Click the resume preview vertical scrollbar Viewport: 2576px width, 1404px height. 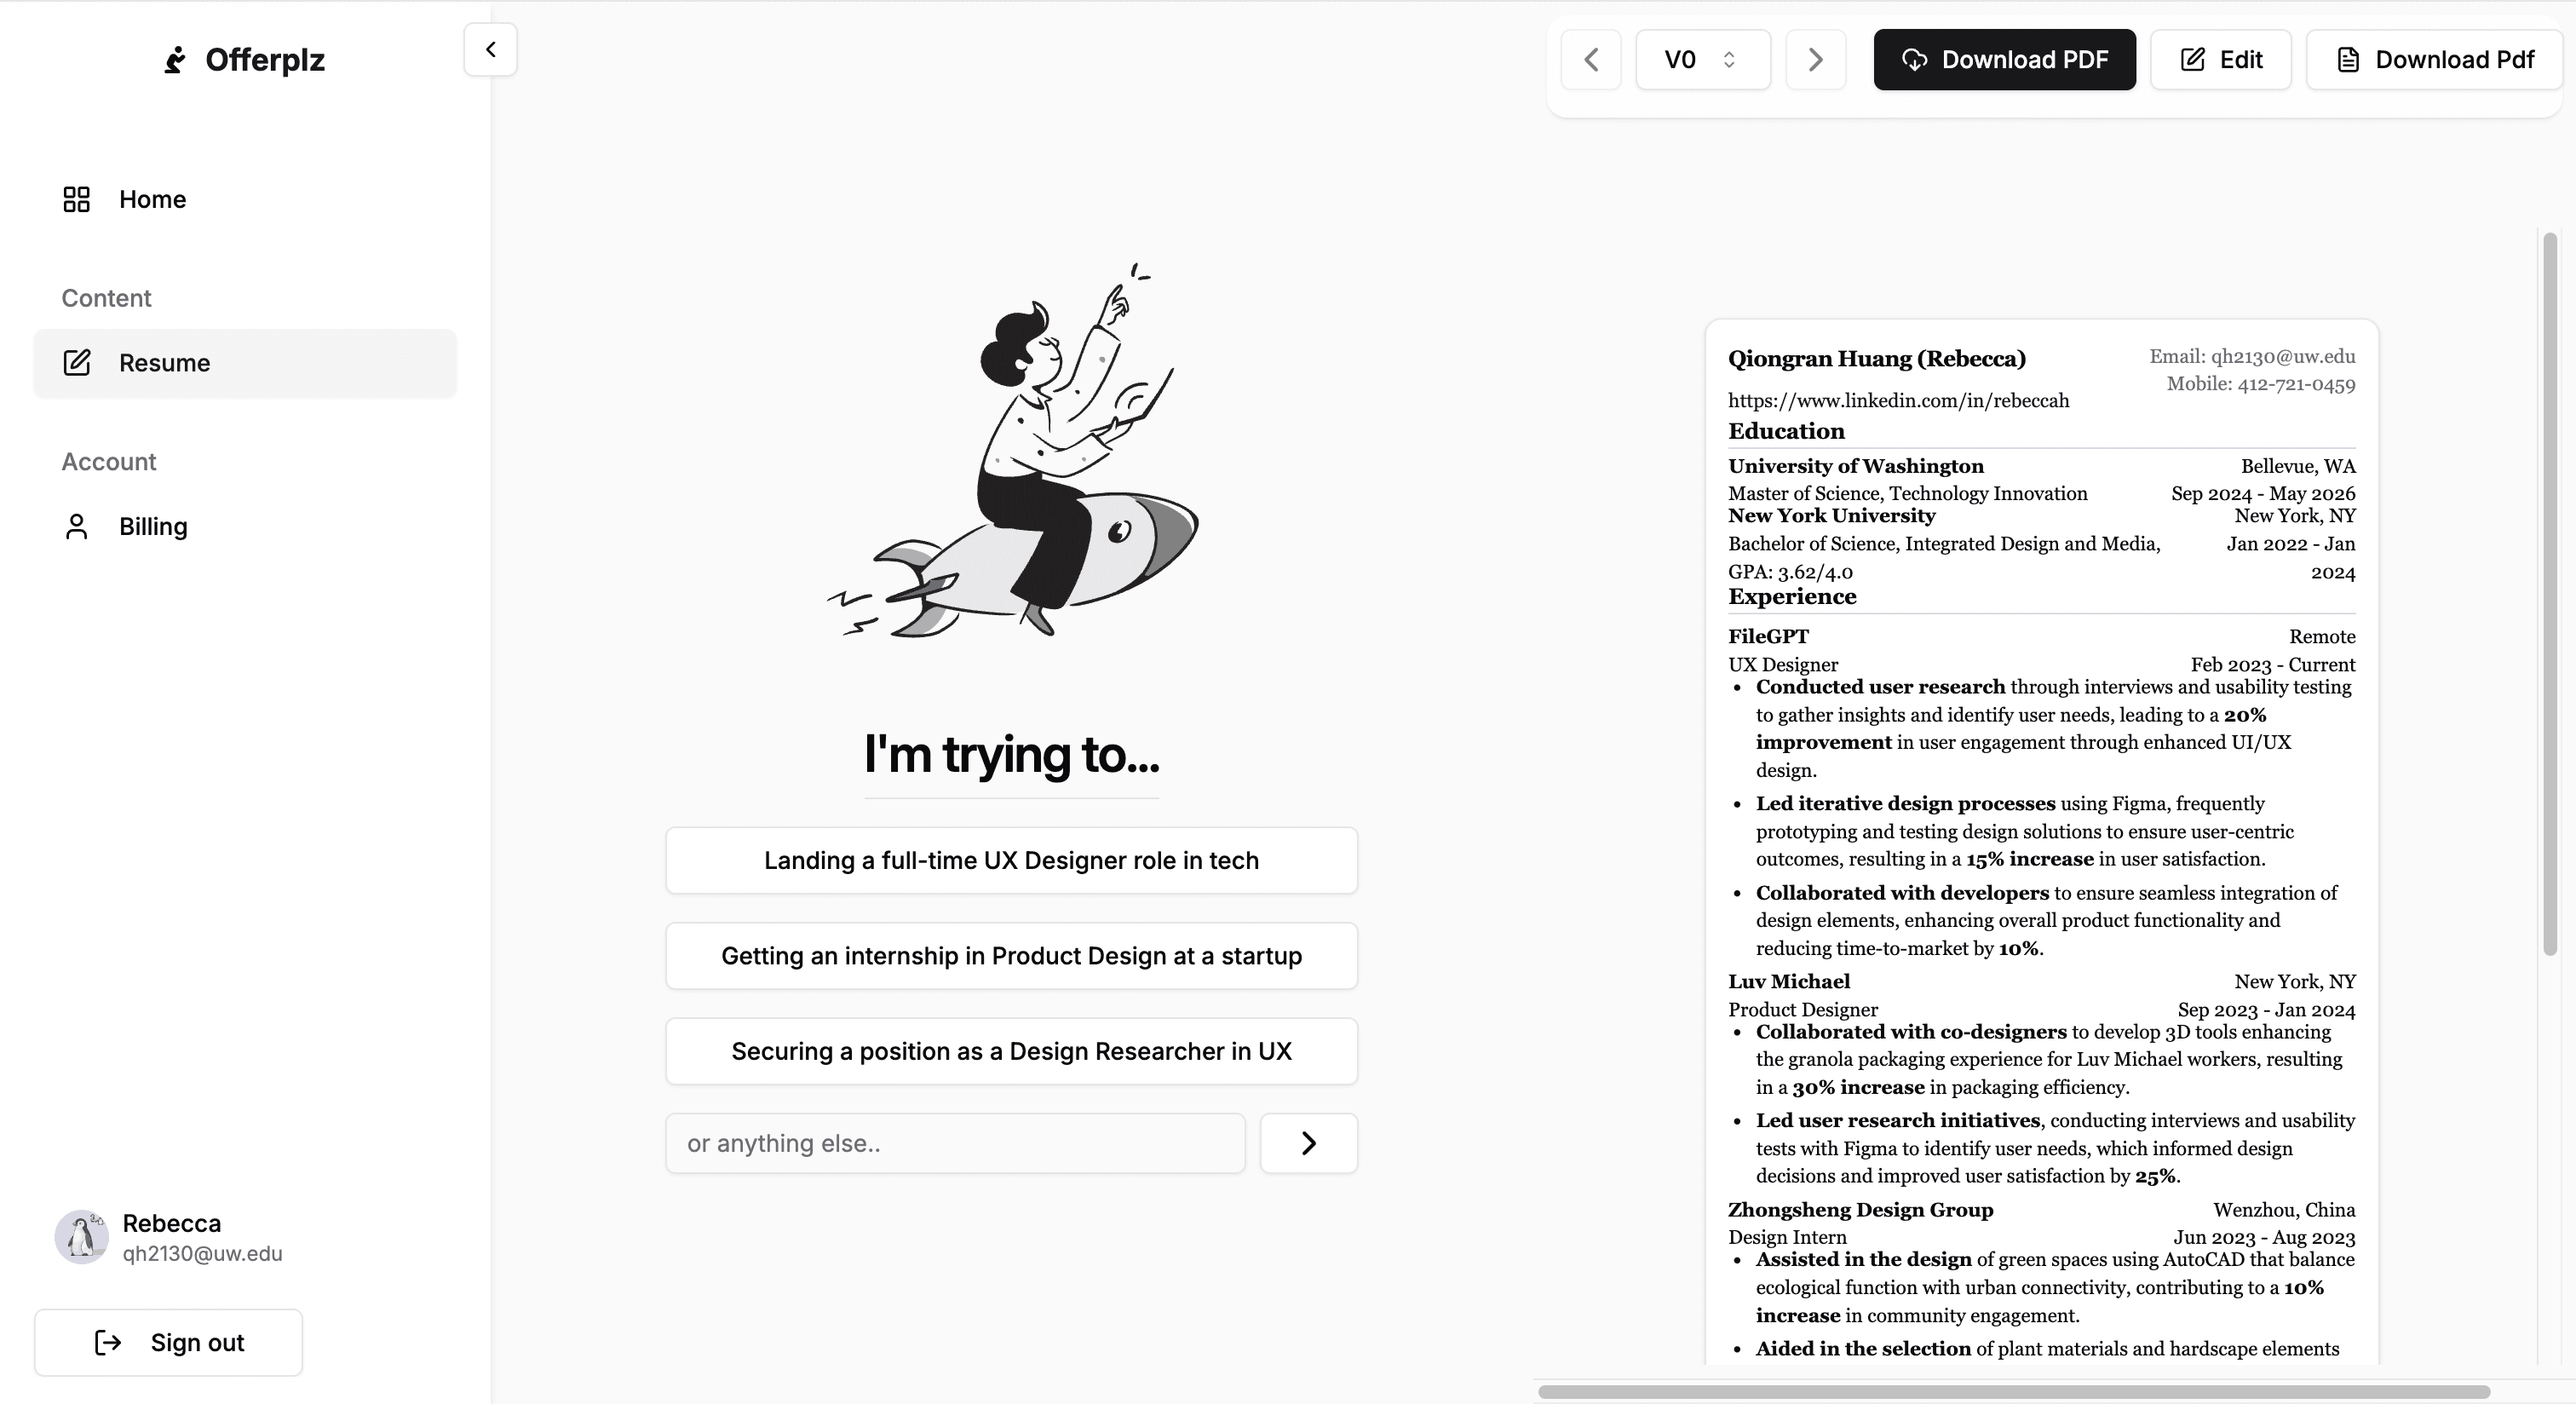click(2550, 594)
